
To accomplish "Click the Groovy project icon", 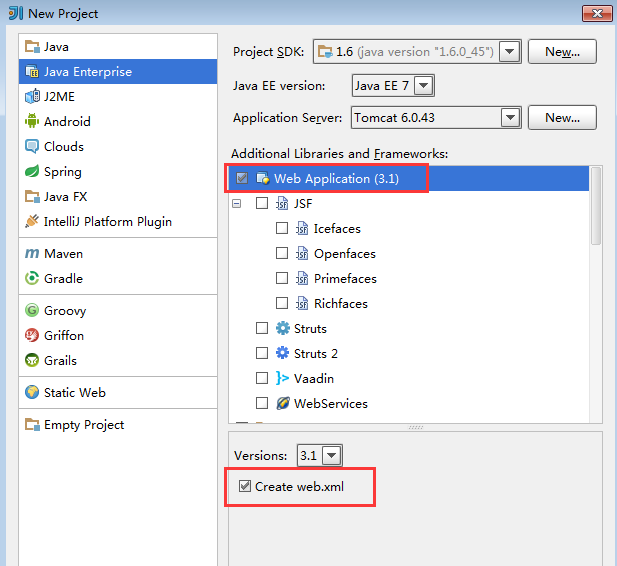I will 31,311.
